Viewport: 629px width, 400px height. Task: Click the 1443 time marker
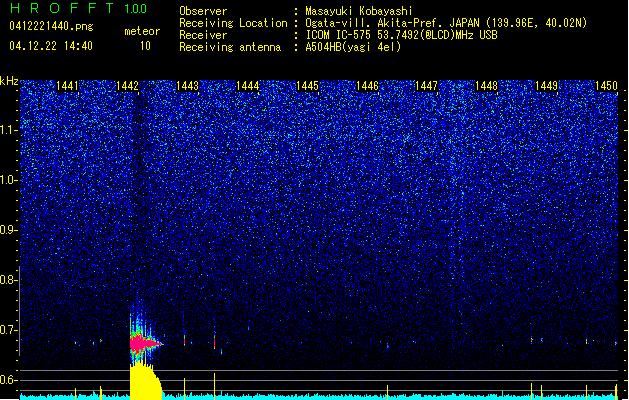[x=187, y=86]
